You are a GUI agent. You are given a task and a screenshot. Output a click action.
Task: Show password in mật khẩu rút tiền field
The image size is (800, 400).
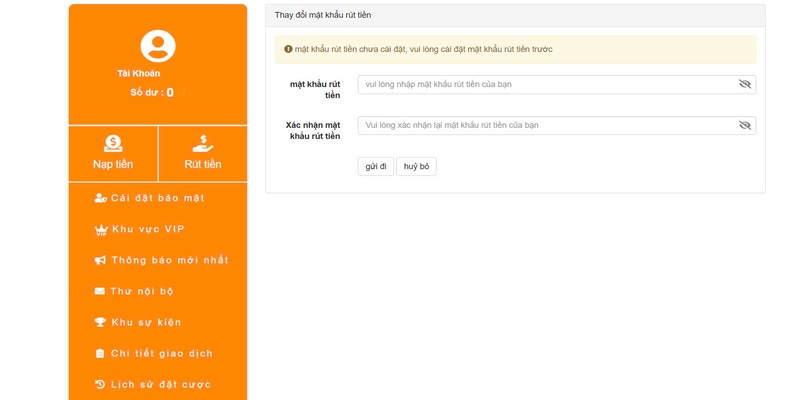coord(744,84)
